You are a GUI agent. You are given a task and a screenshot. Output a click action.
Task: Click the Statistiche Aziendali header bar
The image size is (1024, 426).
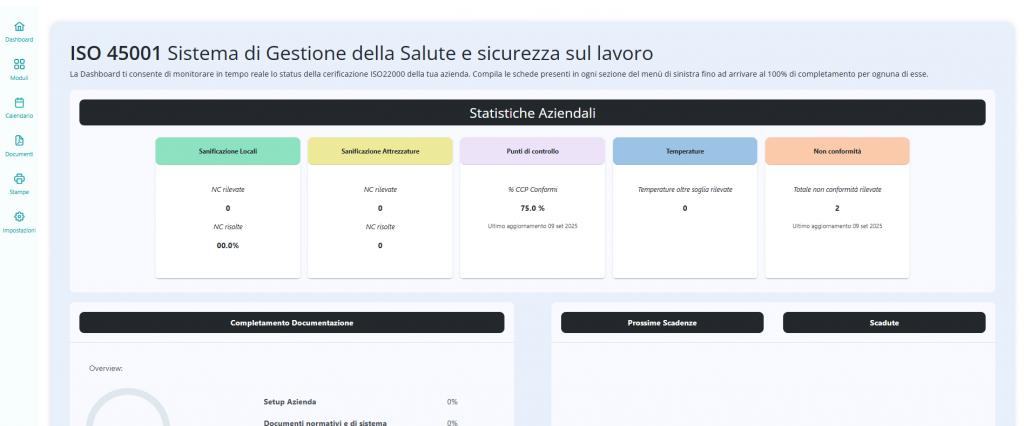pos(532,112)
